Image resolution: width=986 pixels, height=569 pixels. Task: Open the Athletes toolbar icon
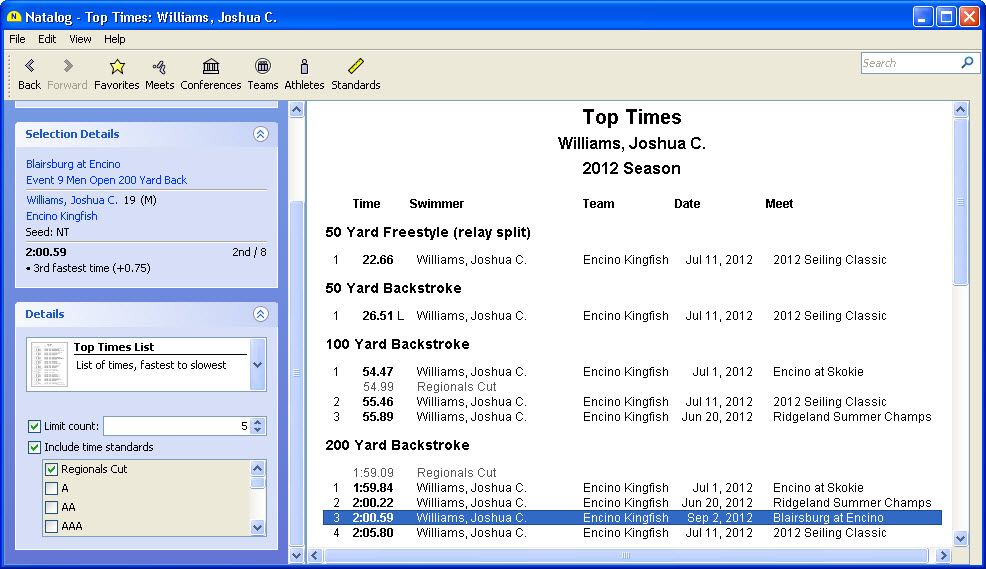304,67
